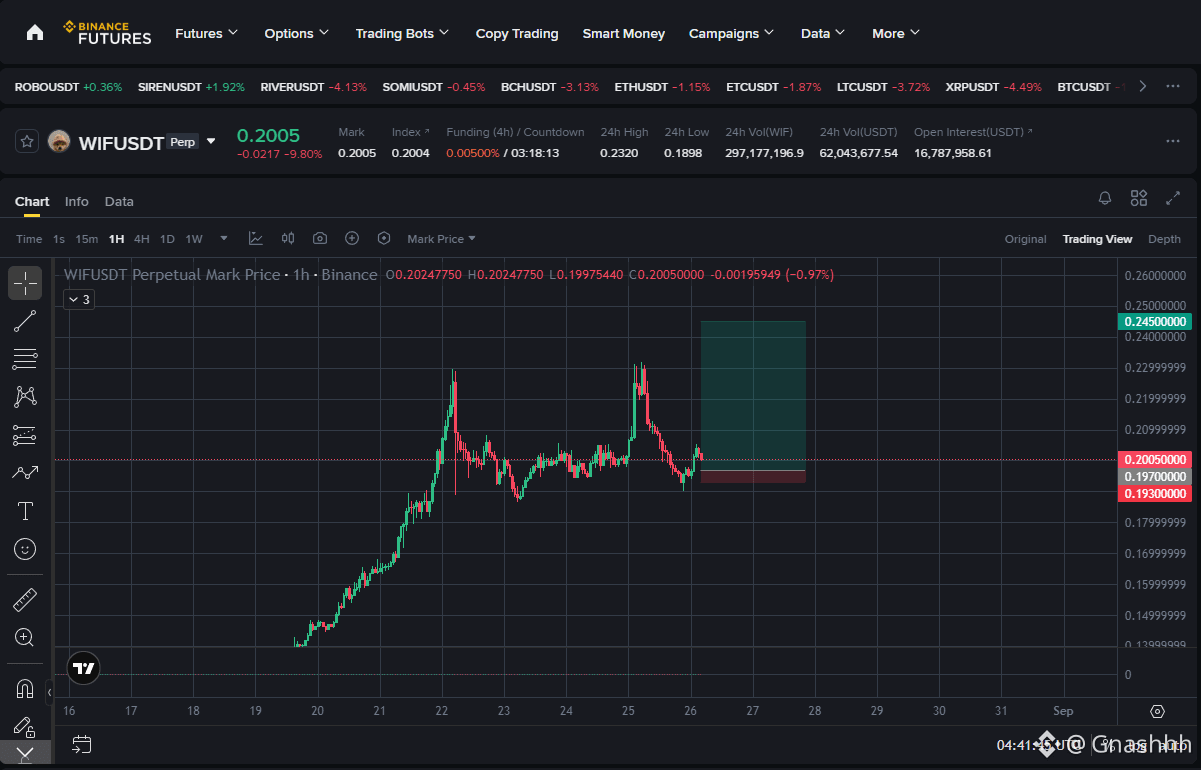Switch to Depth chart view
The height and width of the screenshot is (770, 1201).
click(1164, 239)
